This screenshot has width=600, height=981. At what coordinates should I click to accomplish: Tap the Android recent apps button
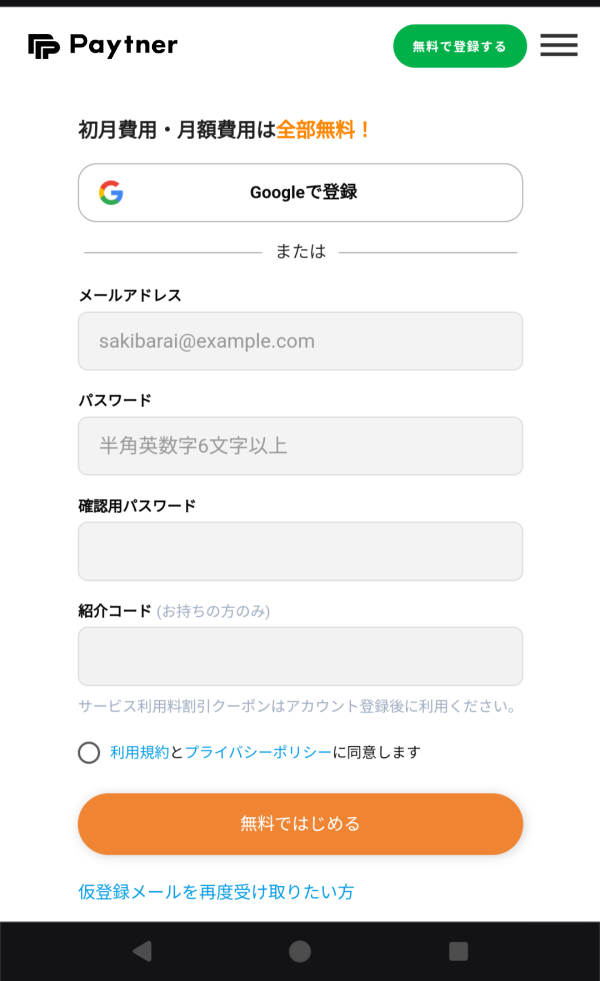(x=460, y=952)
